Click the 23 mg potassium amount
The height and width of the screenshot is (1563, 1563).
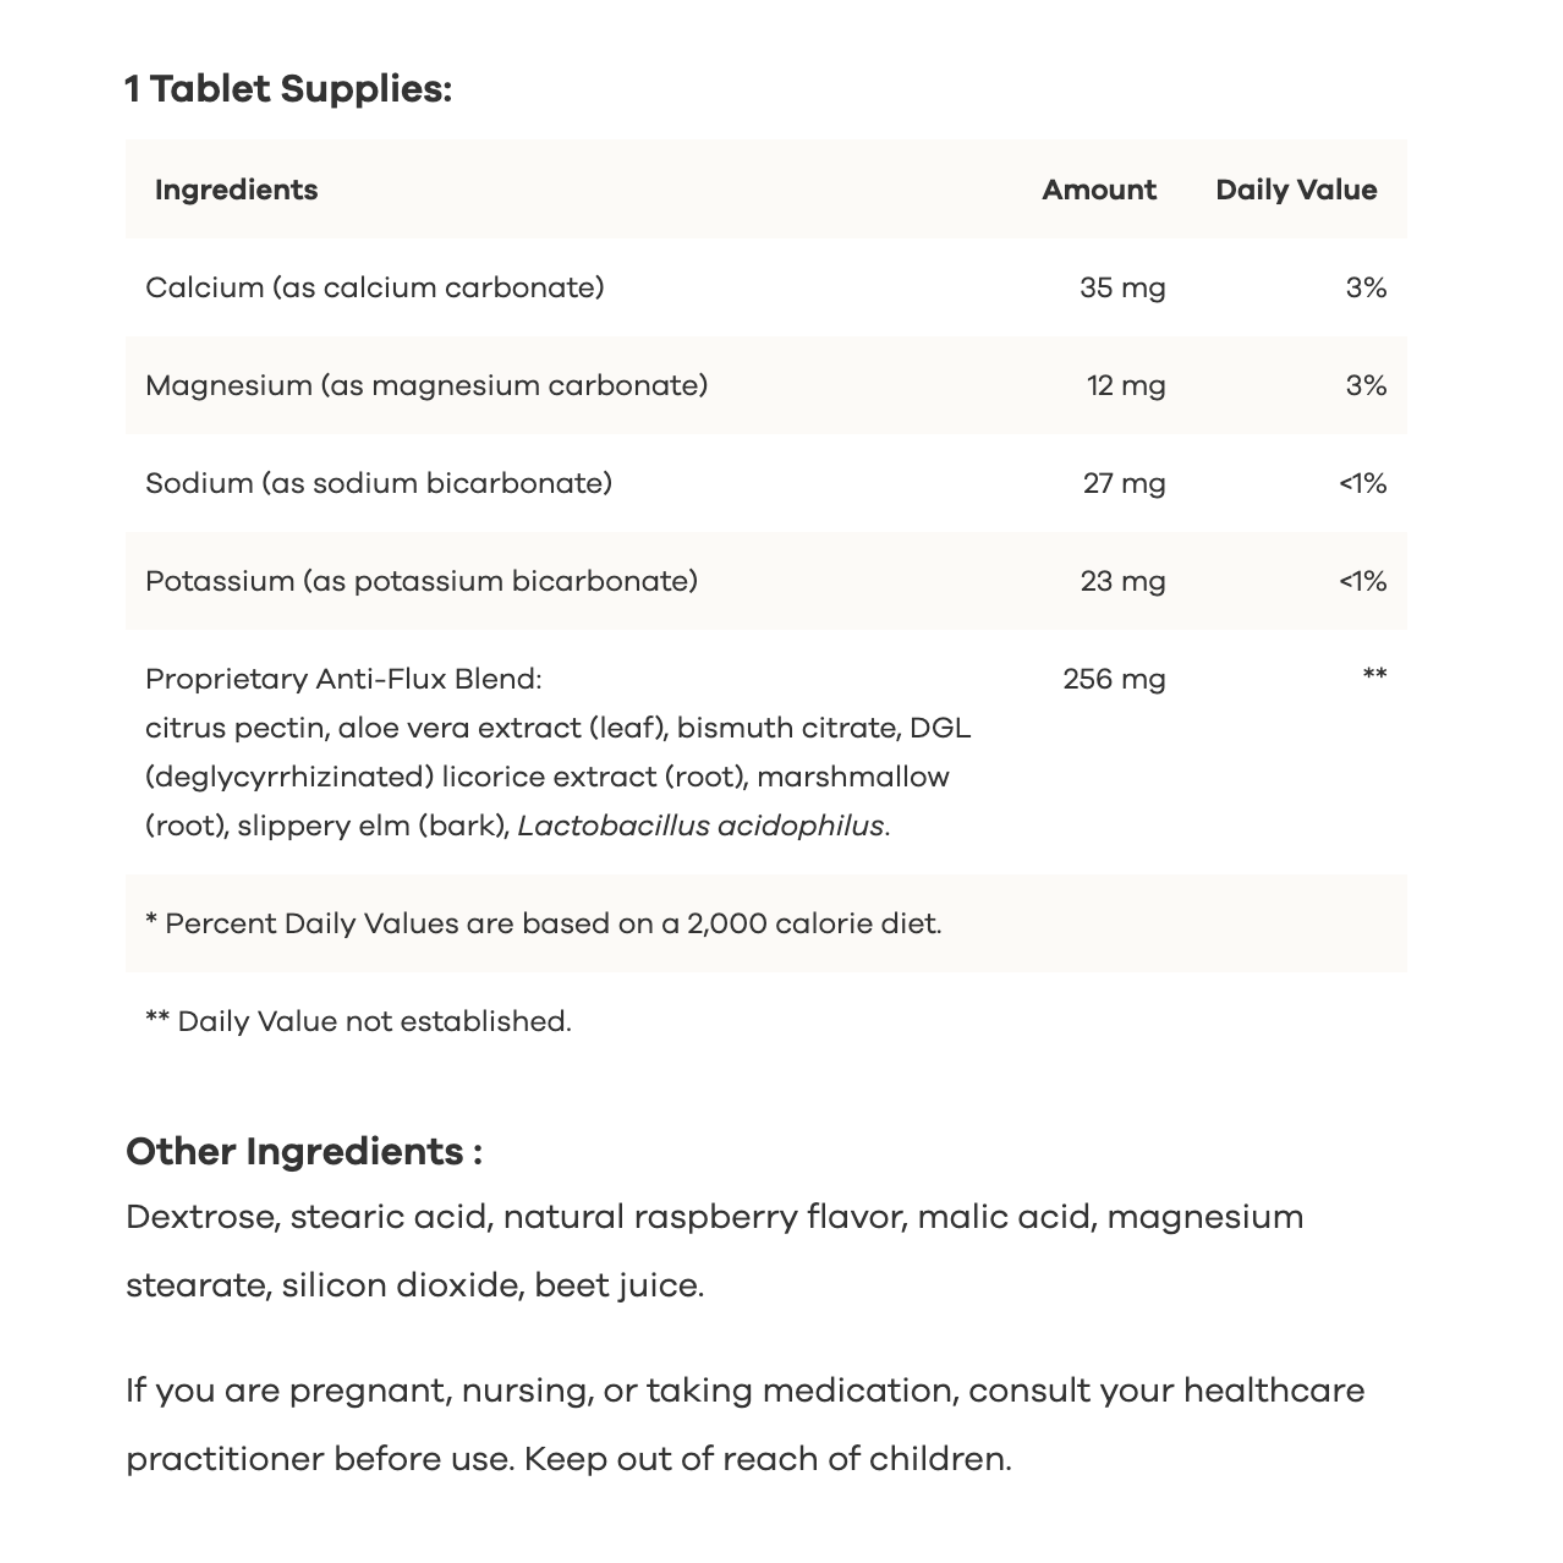pos(1122,581)
